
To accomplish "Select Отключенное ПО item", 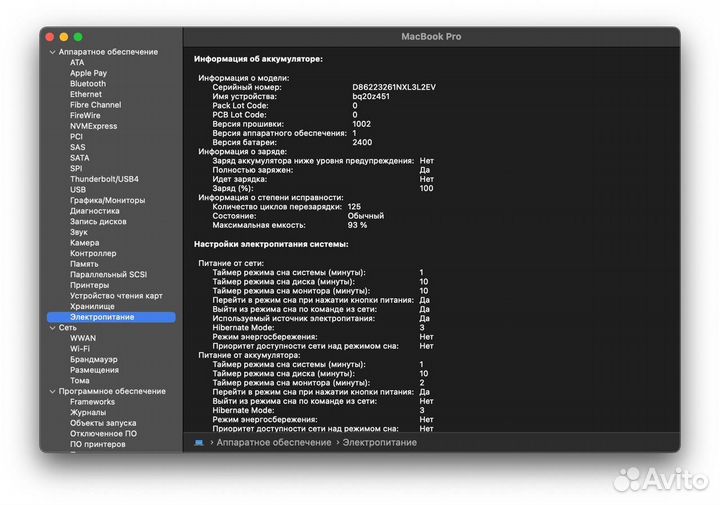I will tap(103, 433).
